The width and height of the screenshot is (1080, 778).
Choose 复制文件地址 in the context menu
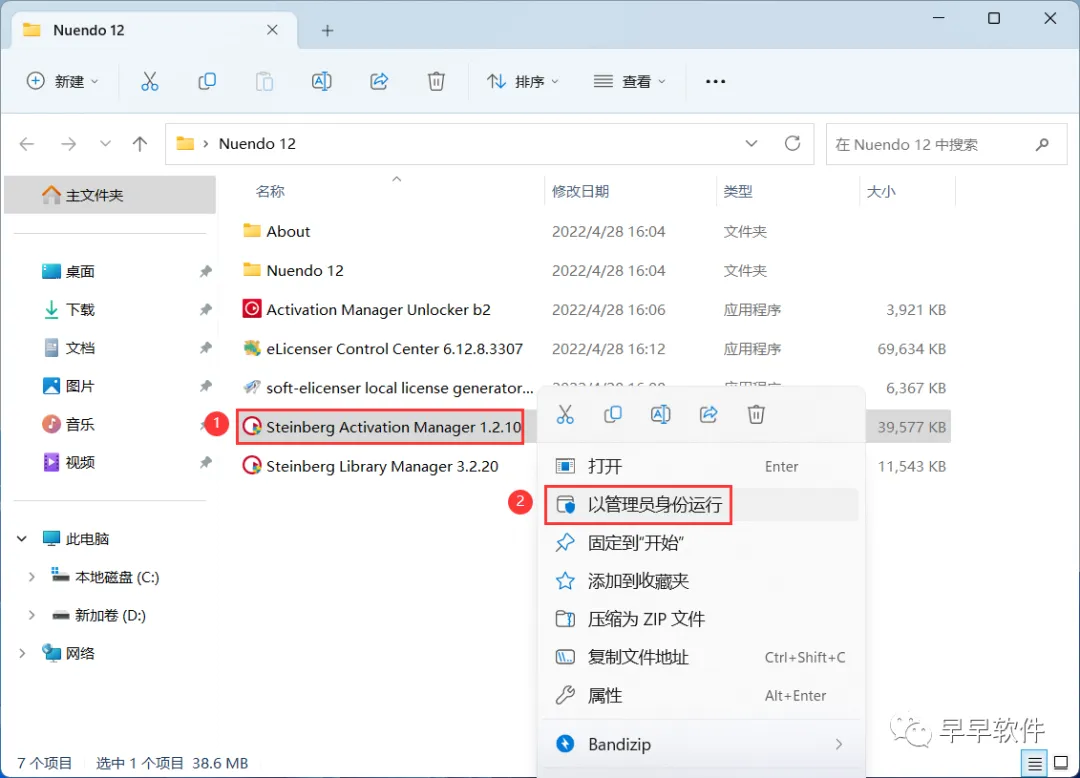coord(700,658)
